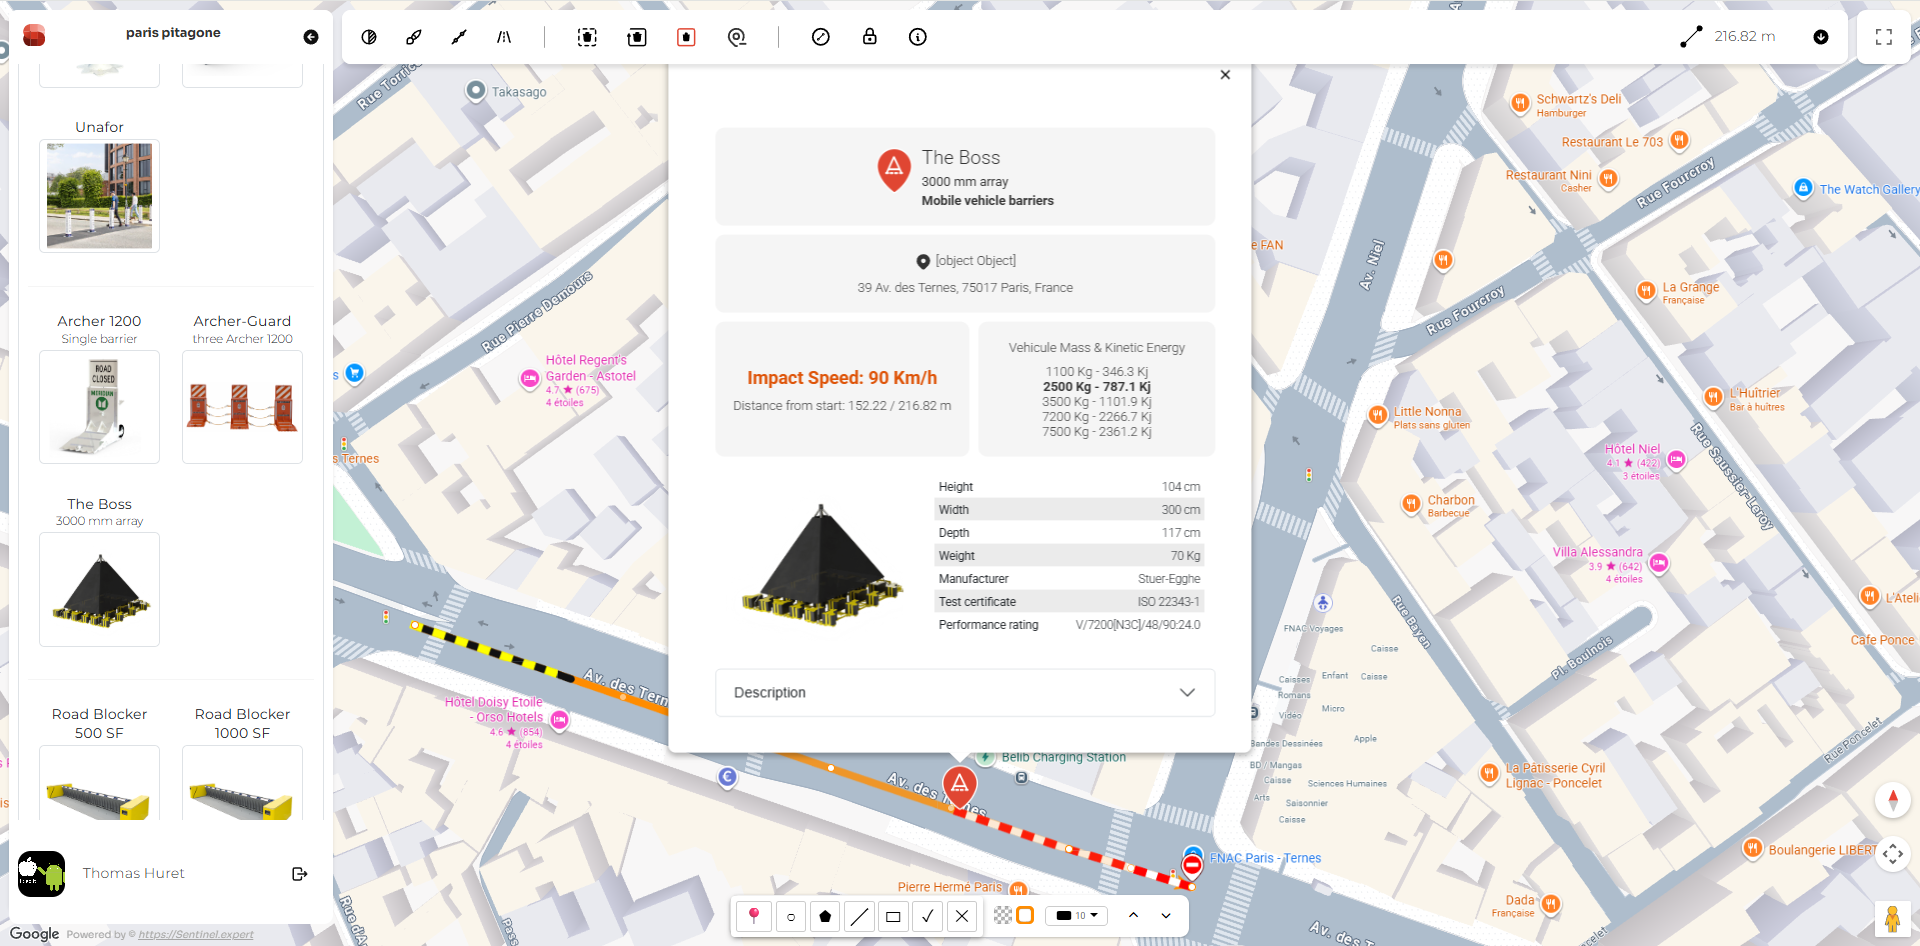Open the Sentinel.expert link
1920x946 pixels.
tap(196, 935)
